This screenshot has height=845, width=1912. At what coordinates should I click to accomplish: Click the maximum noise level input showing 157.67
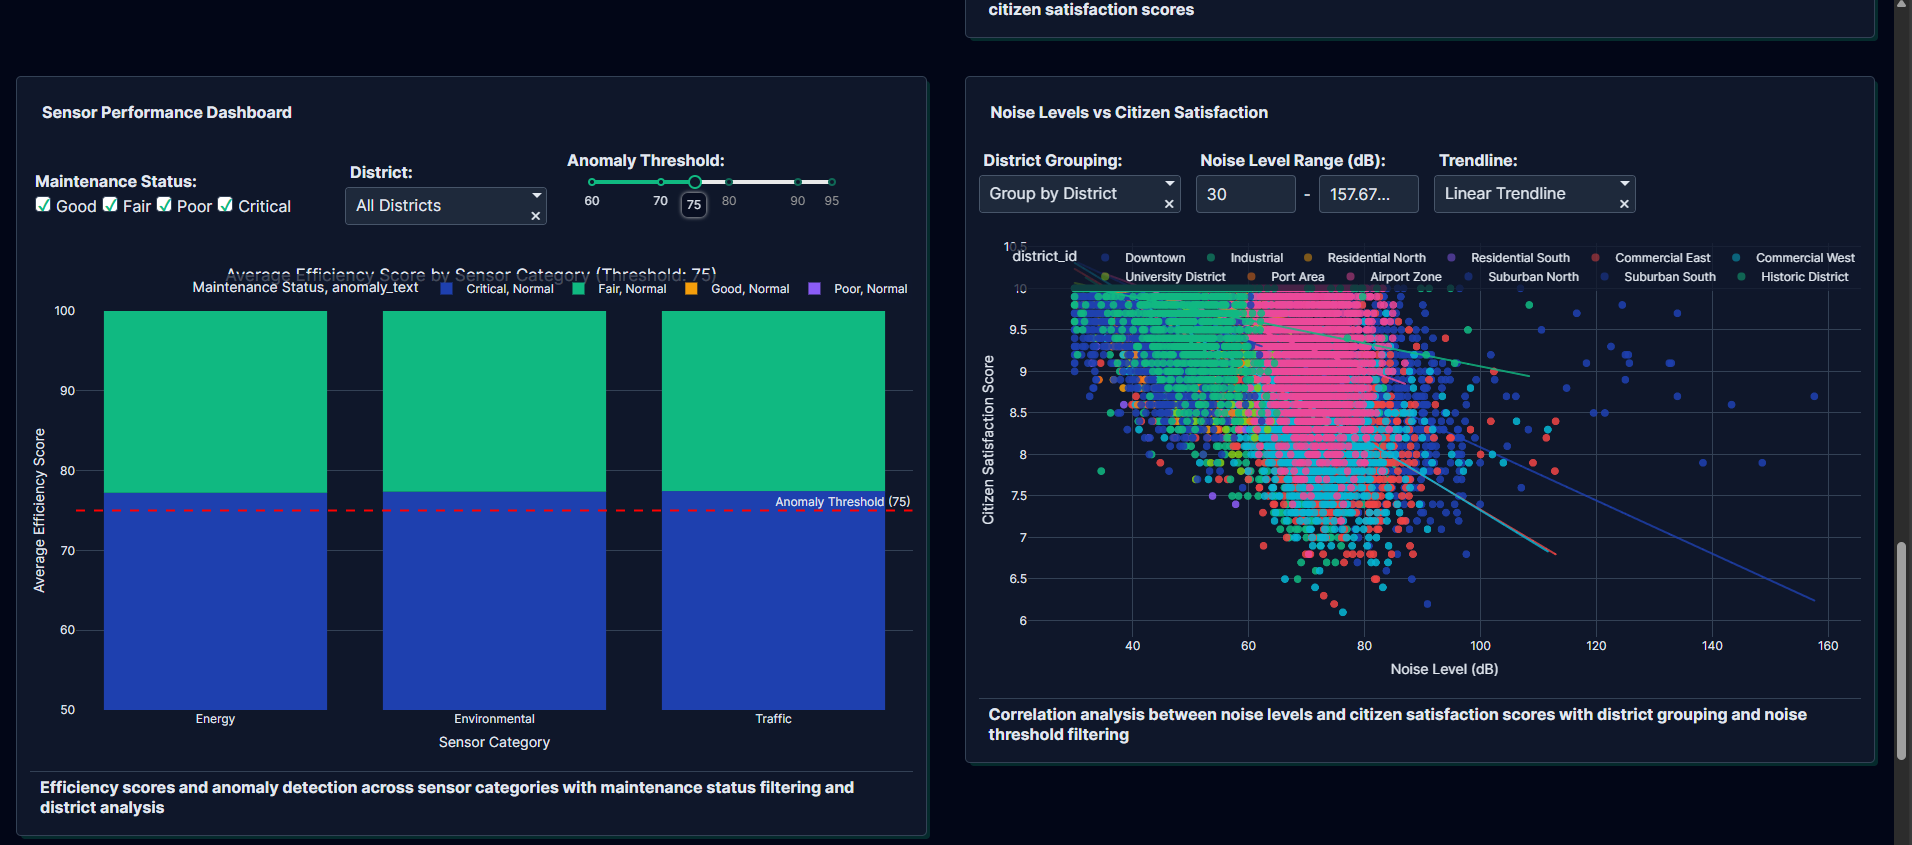[x=1368, y=194]
